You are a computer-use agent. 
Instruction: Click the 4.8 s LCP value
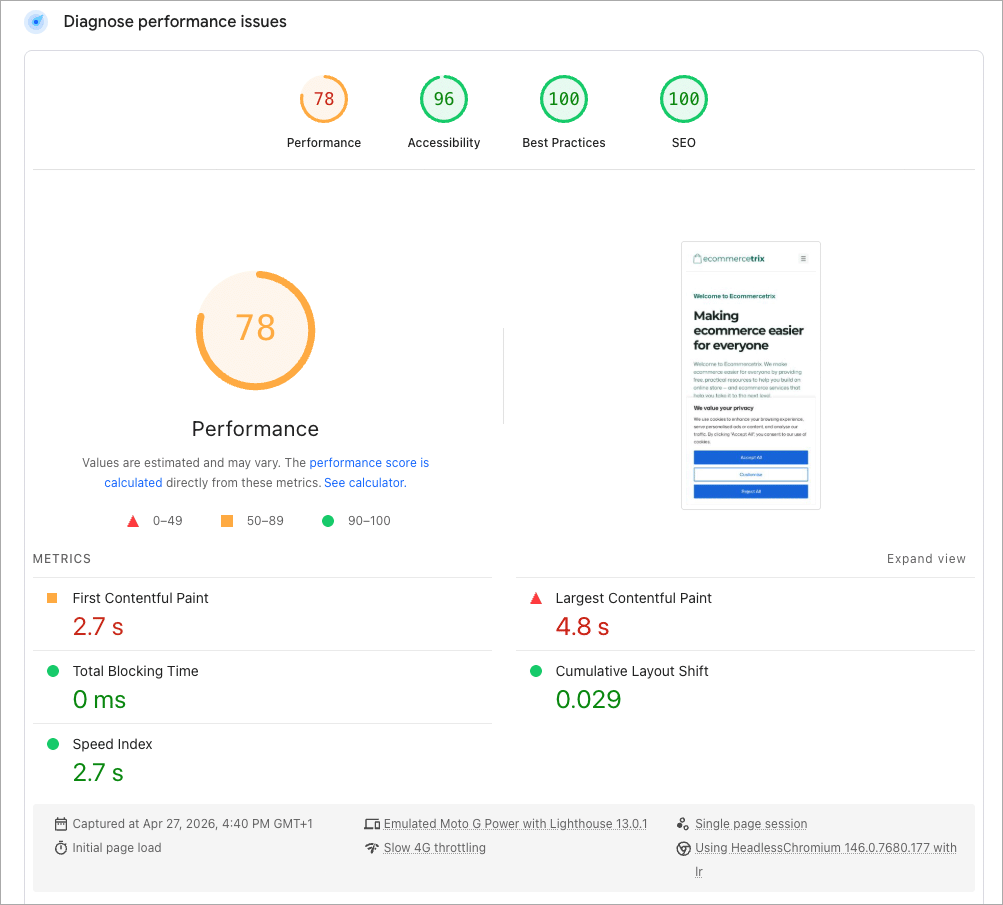click(x=582, y=627)
